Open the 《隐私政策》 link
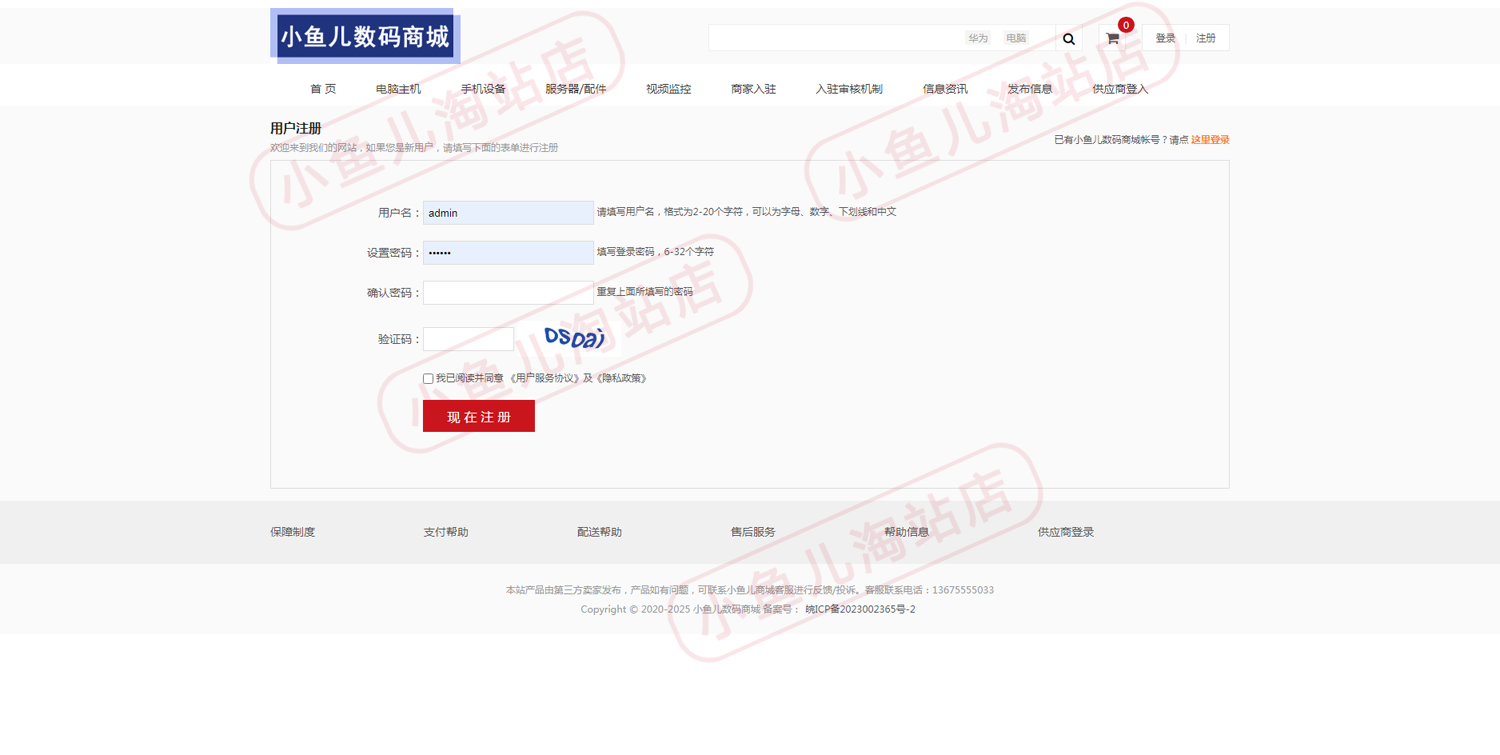Screen dimensions: 1500x755 [x=621, y=379]
